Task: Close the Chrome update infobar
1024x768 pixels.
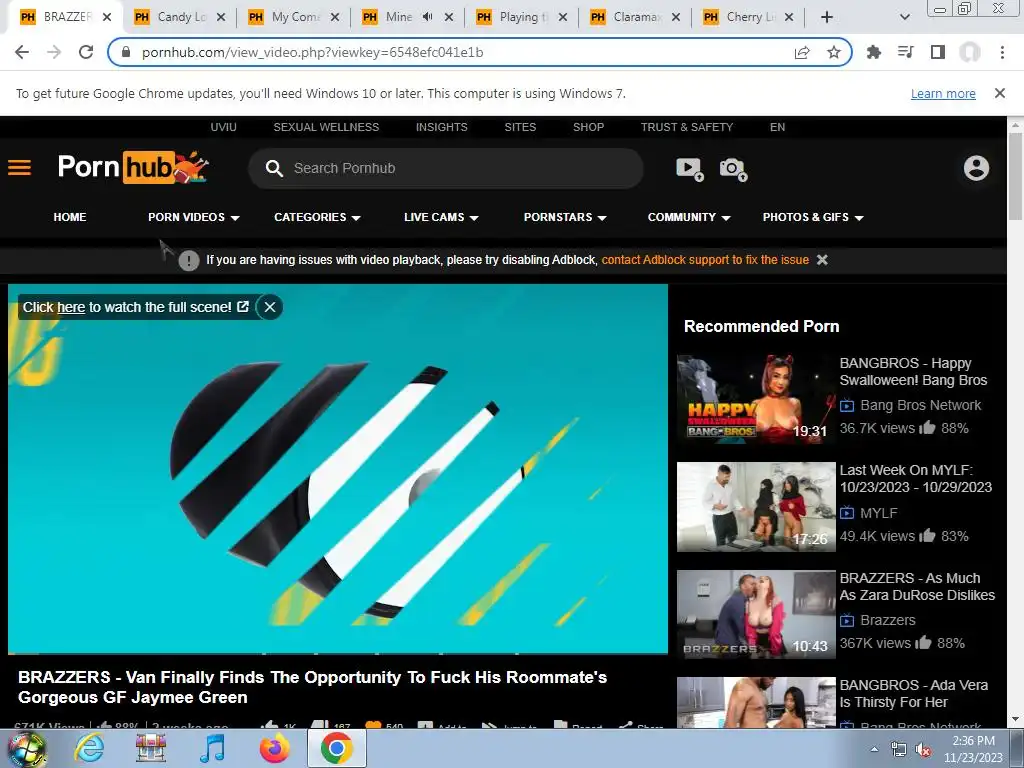Action: (1000, 93)
